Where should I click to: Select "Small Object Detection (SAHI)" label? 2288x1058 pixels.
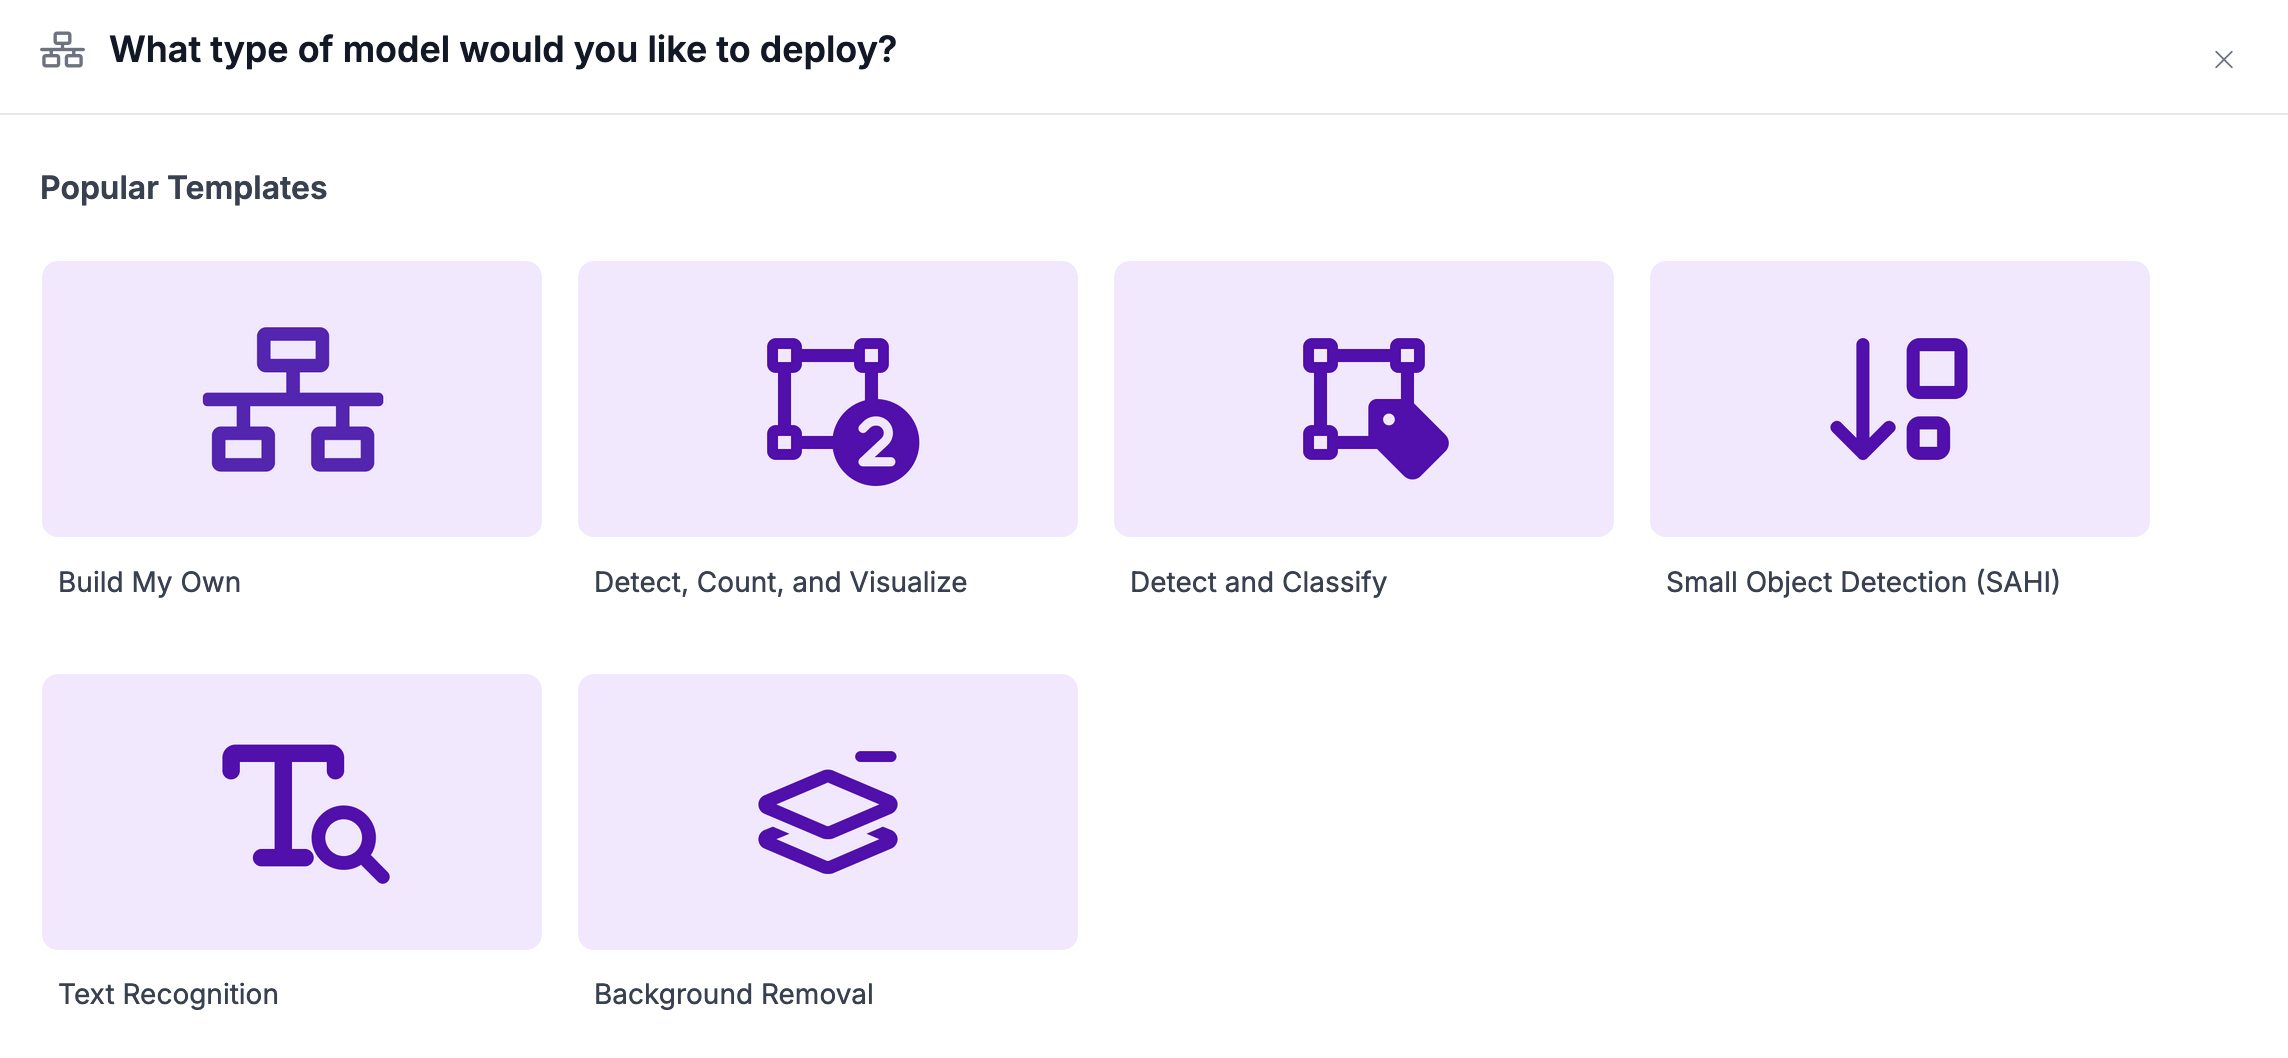tap(1862, 582)
